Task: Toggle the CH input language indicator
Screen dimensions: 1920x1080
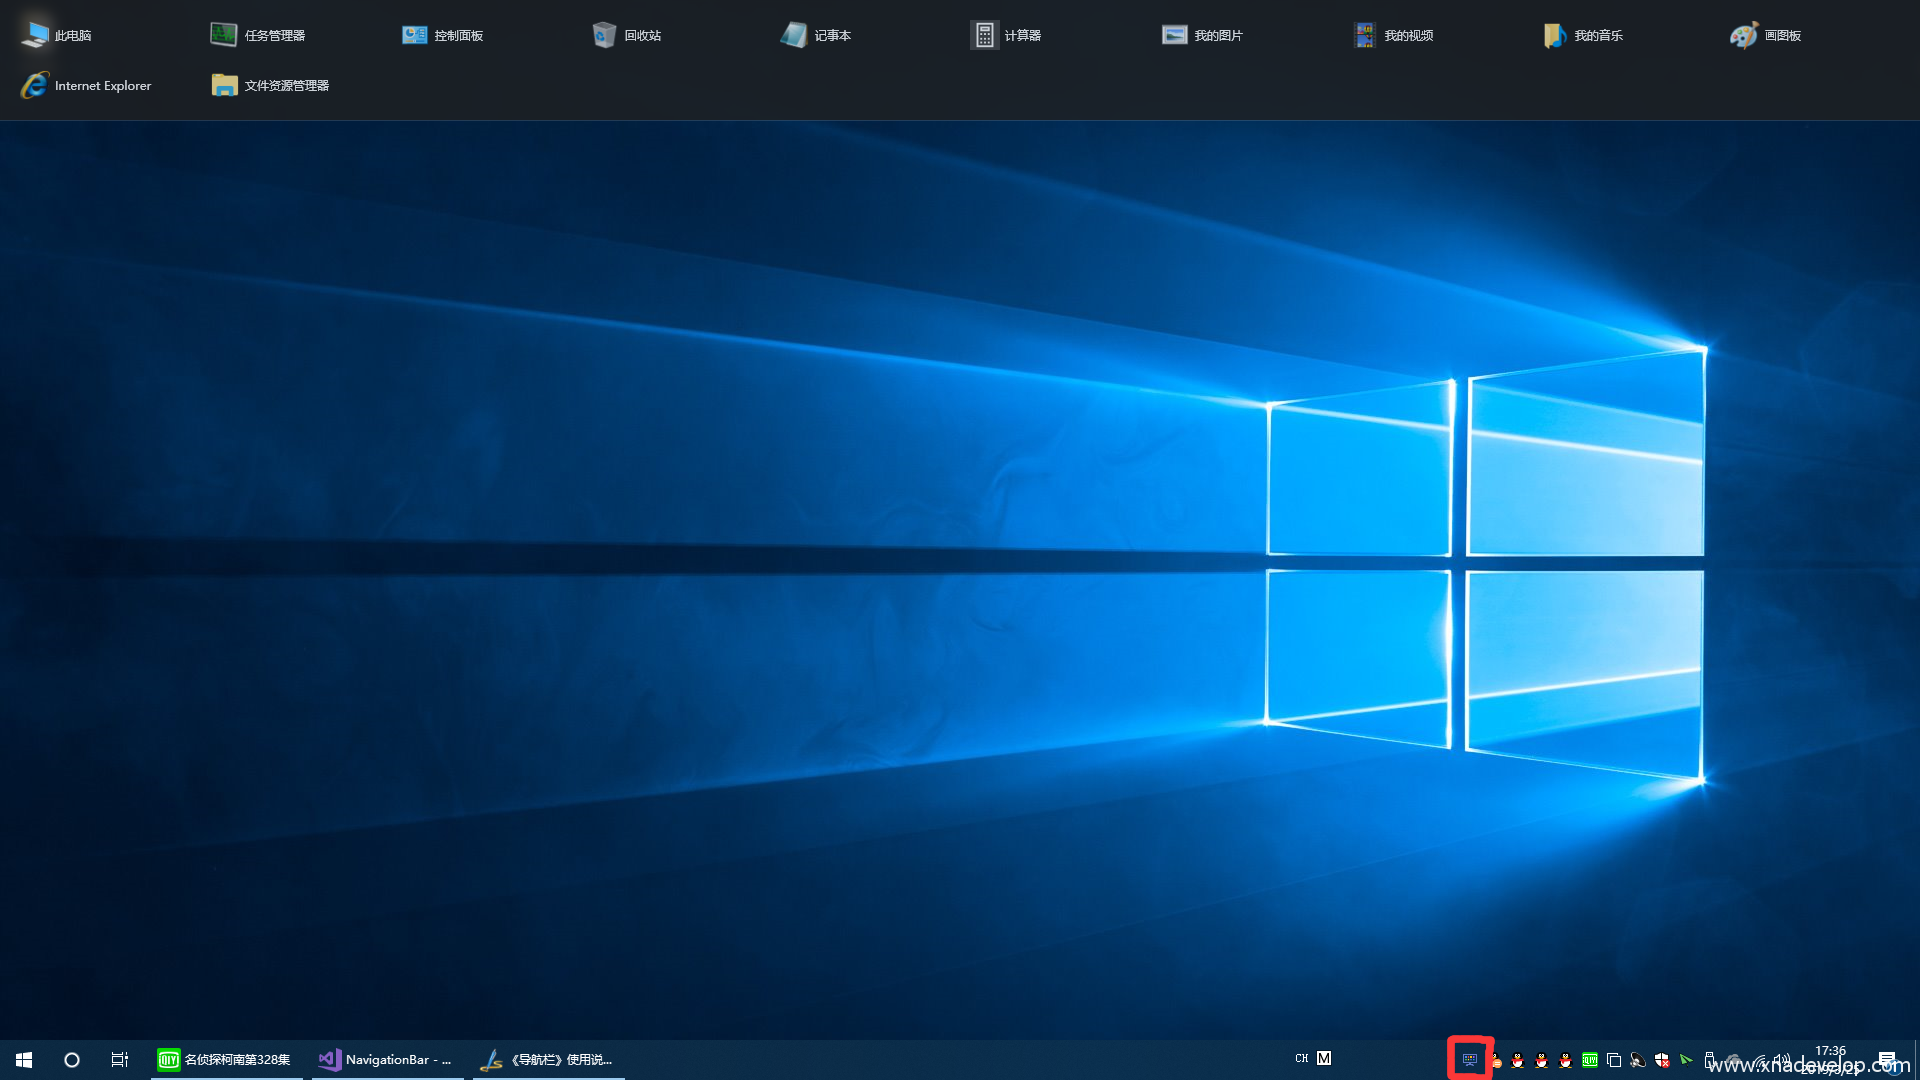Action: point(1301,1058)
